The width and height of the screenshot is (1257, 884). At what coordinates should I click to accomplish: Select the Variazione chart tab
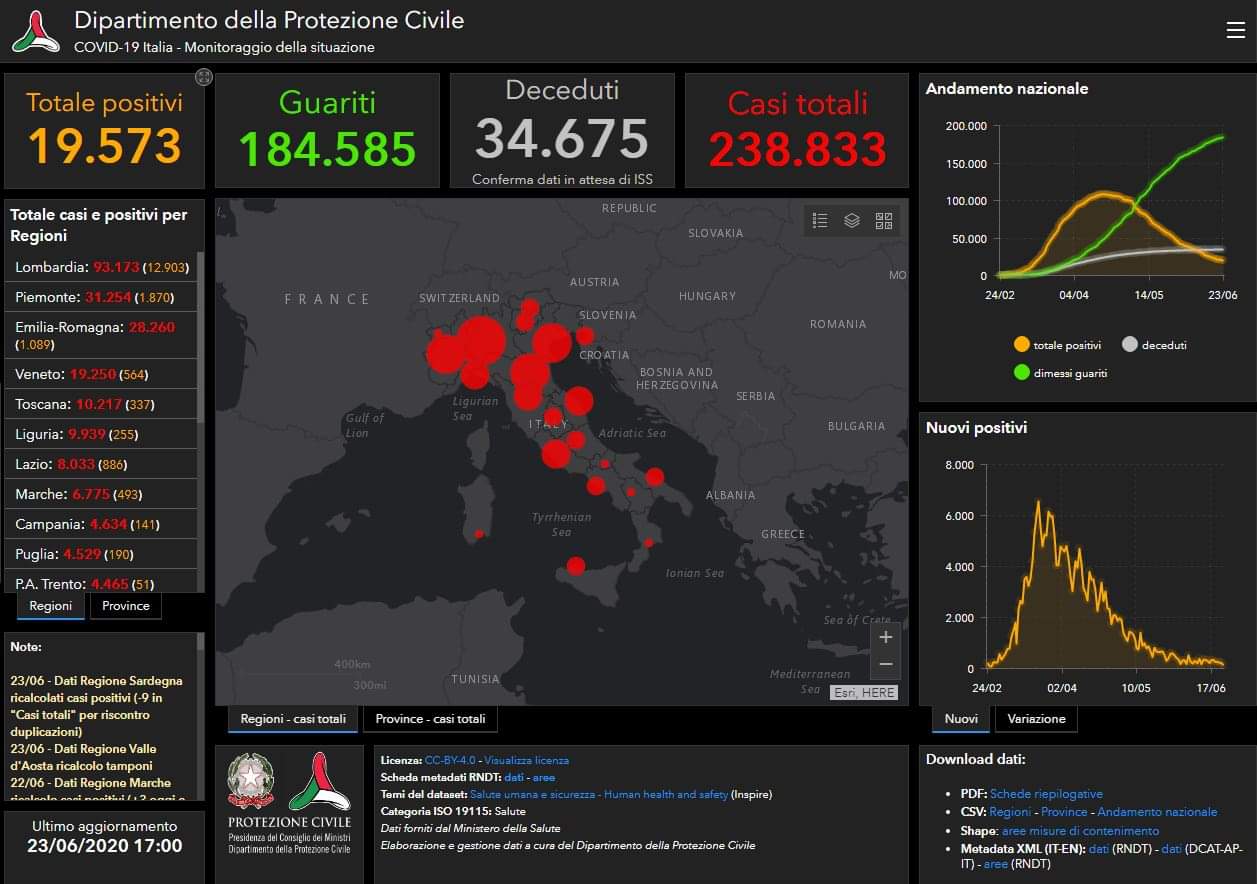(1036, 719)
